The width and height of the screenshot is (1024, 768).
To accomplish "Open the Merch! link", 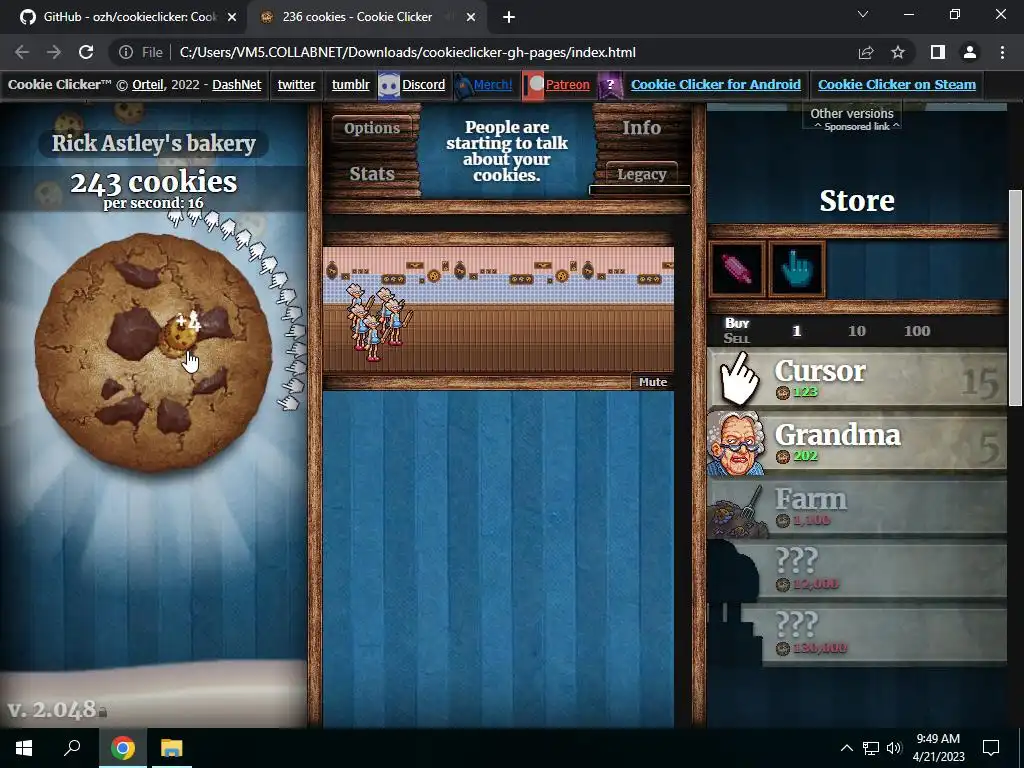I will 492,85.
